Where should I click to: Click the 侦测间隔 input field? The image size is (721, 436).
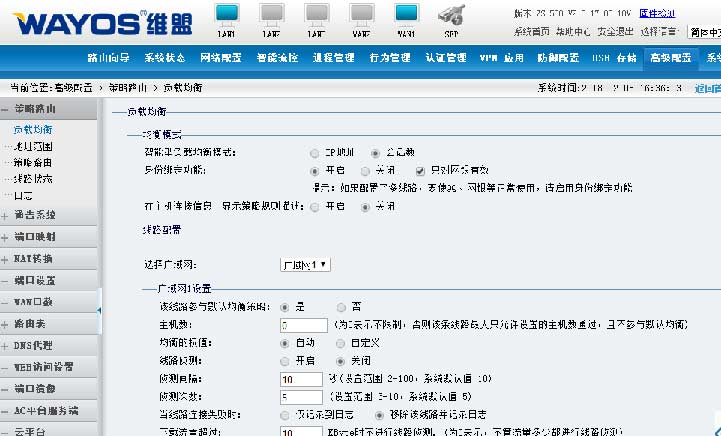point(301,379)
